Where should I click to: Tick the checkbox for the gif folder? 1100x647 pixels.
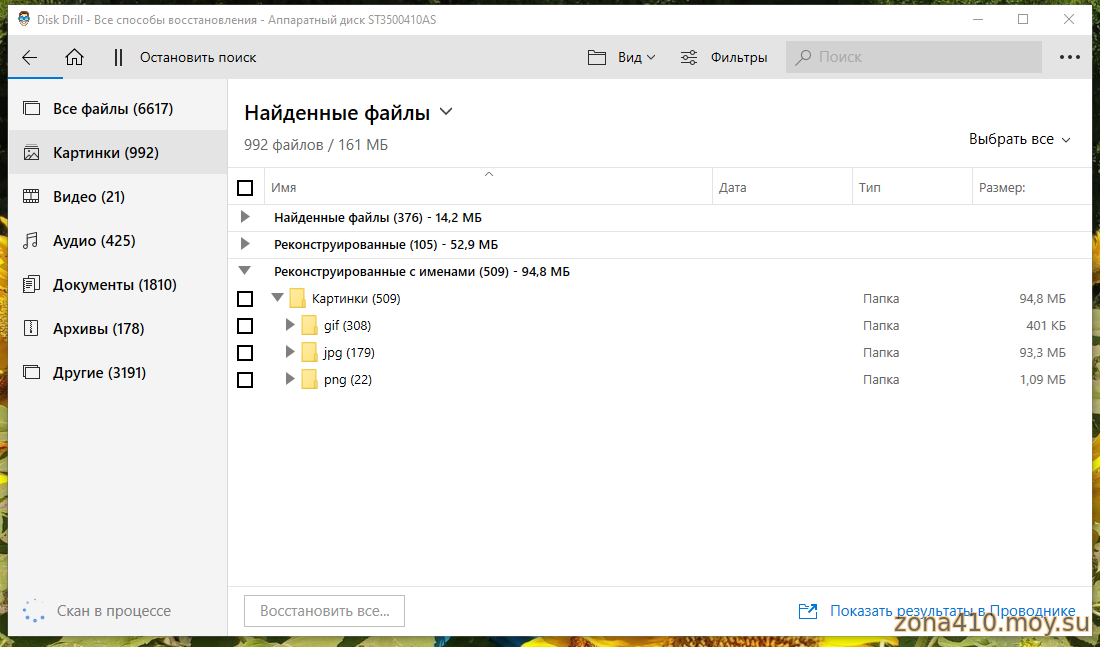pos(245,326)
